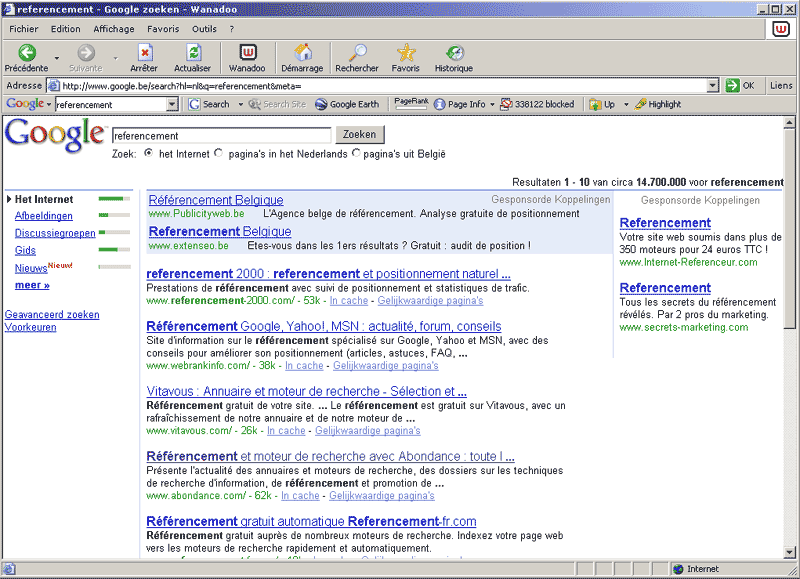
Task: Open the Geavanceerd zoeken link
Action: pyautogui.click(x=52, y=315)
